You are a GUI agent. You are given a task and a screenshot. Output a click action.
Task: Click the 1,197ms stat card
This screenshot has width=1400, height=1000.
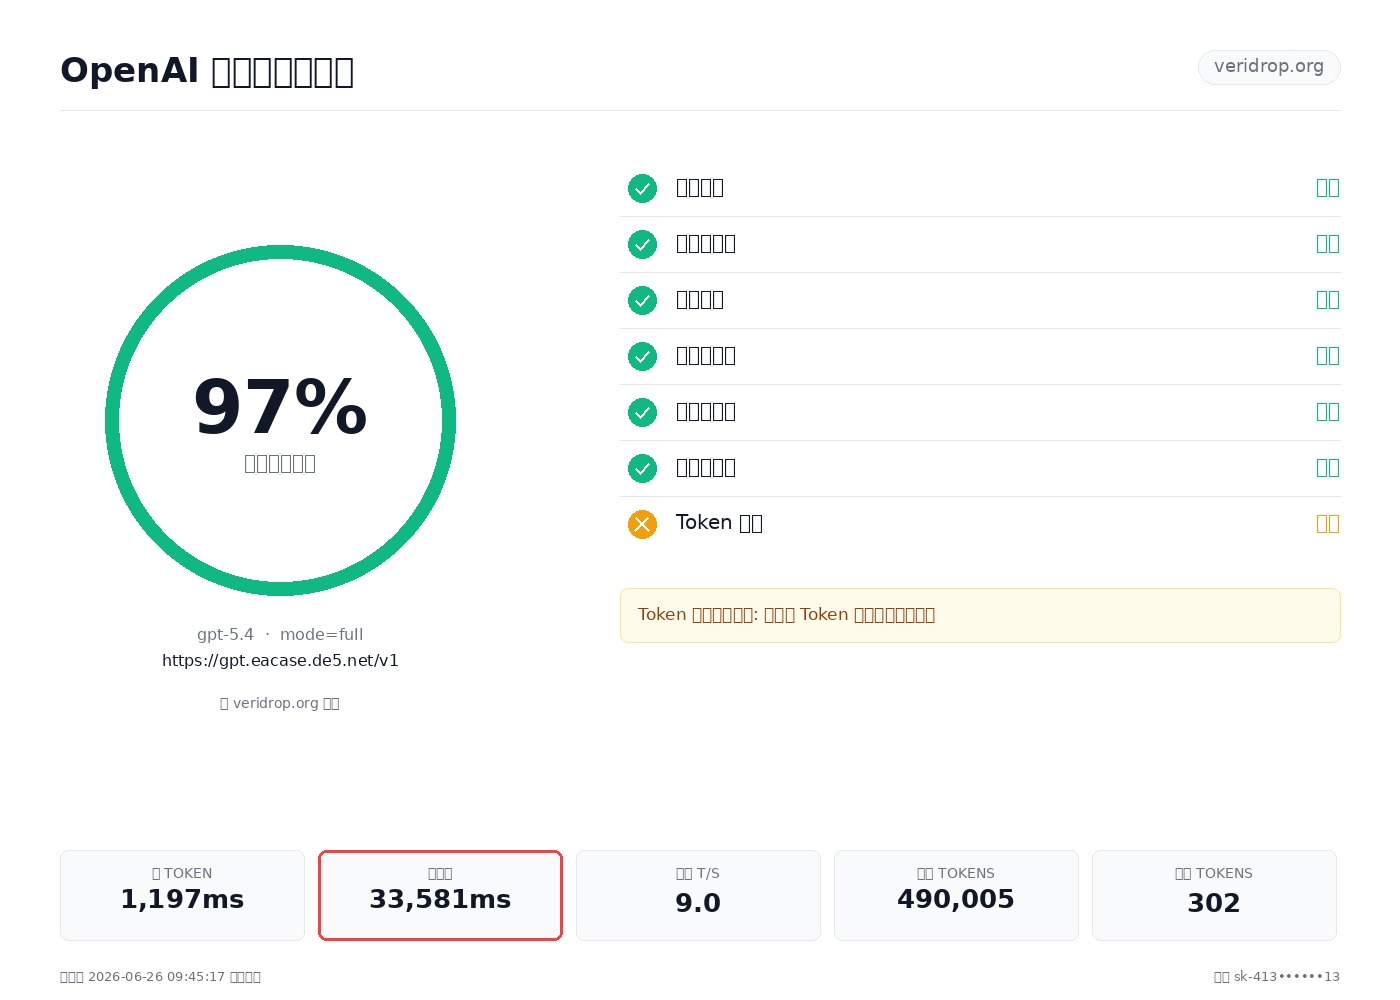182,895
